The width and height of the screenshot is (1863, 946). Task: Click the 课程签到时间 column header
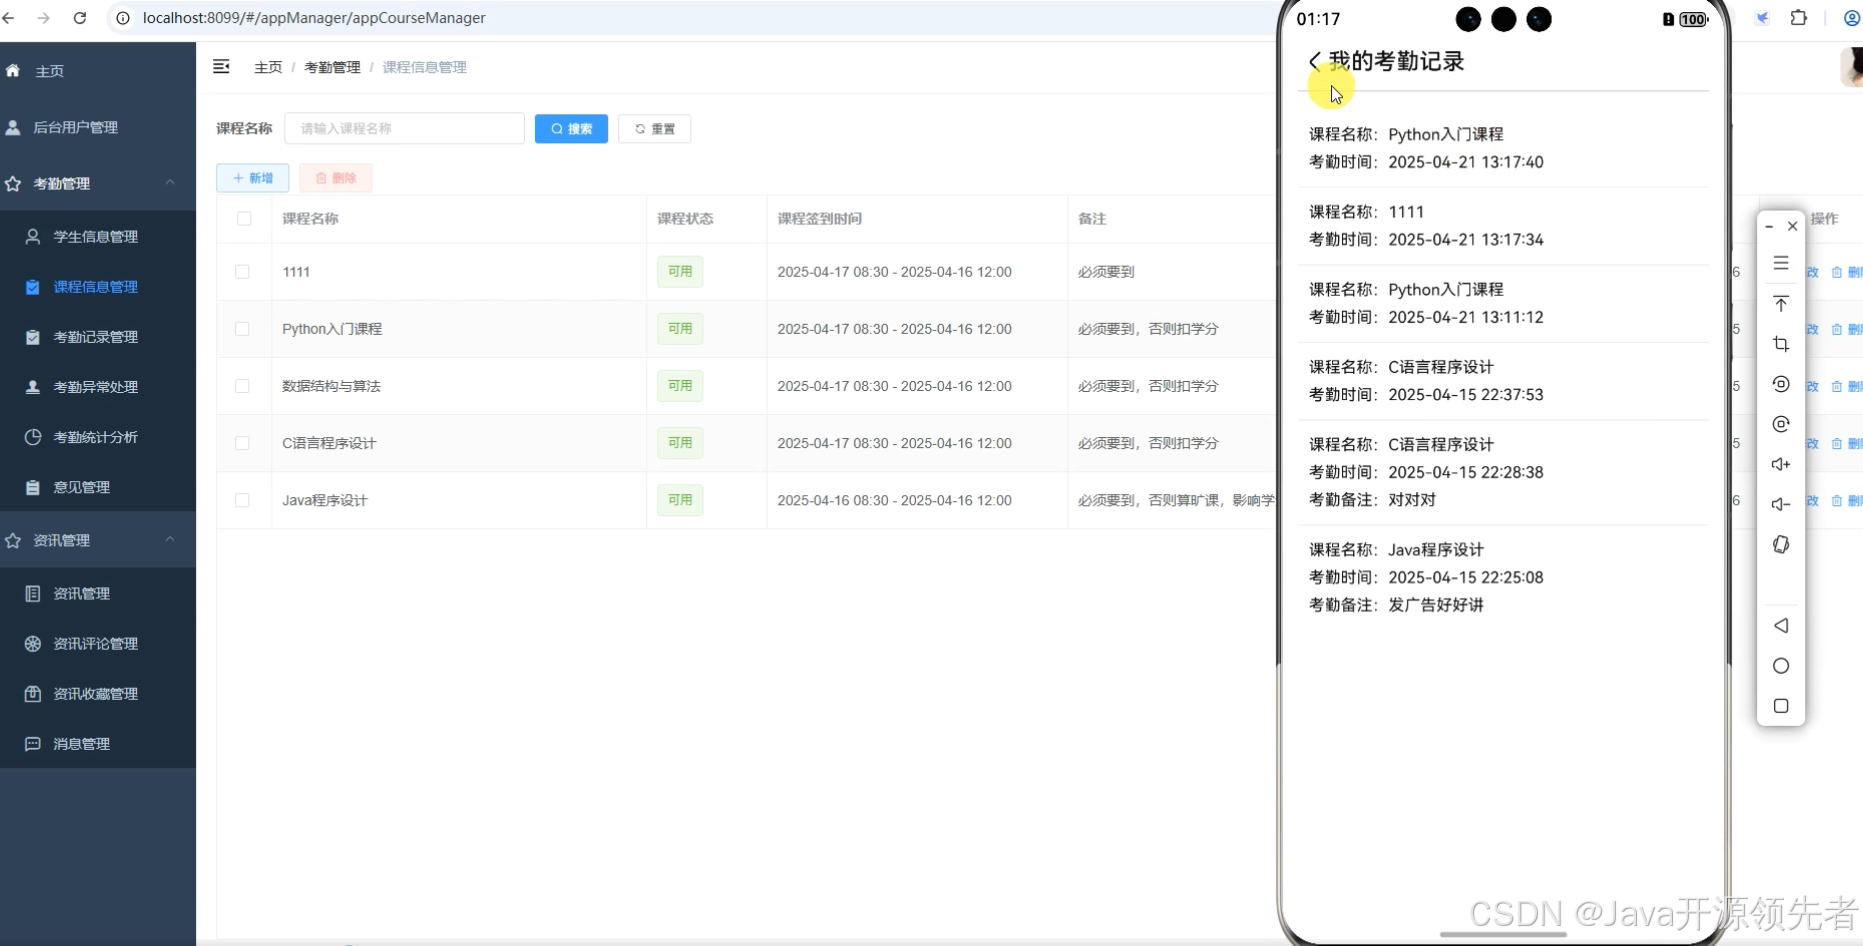(819, 219)
